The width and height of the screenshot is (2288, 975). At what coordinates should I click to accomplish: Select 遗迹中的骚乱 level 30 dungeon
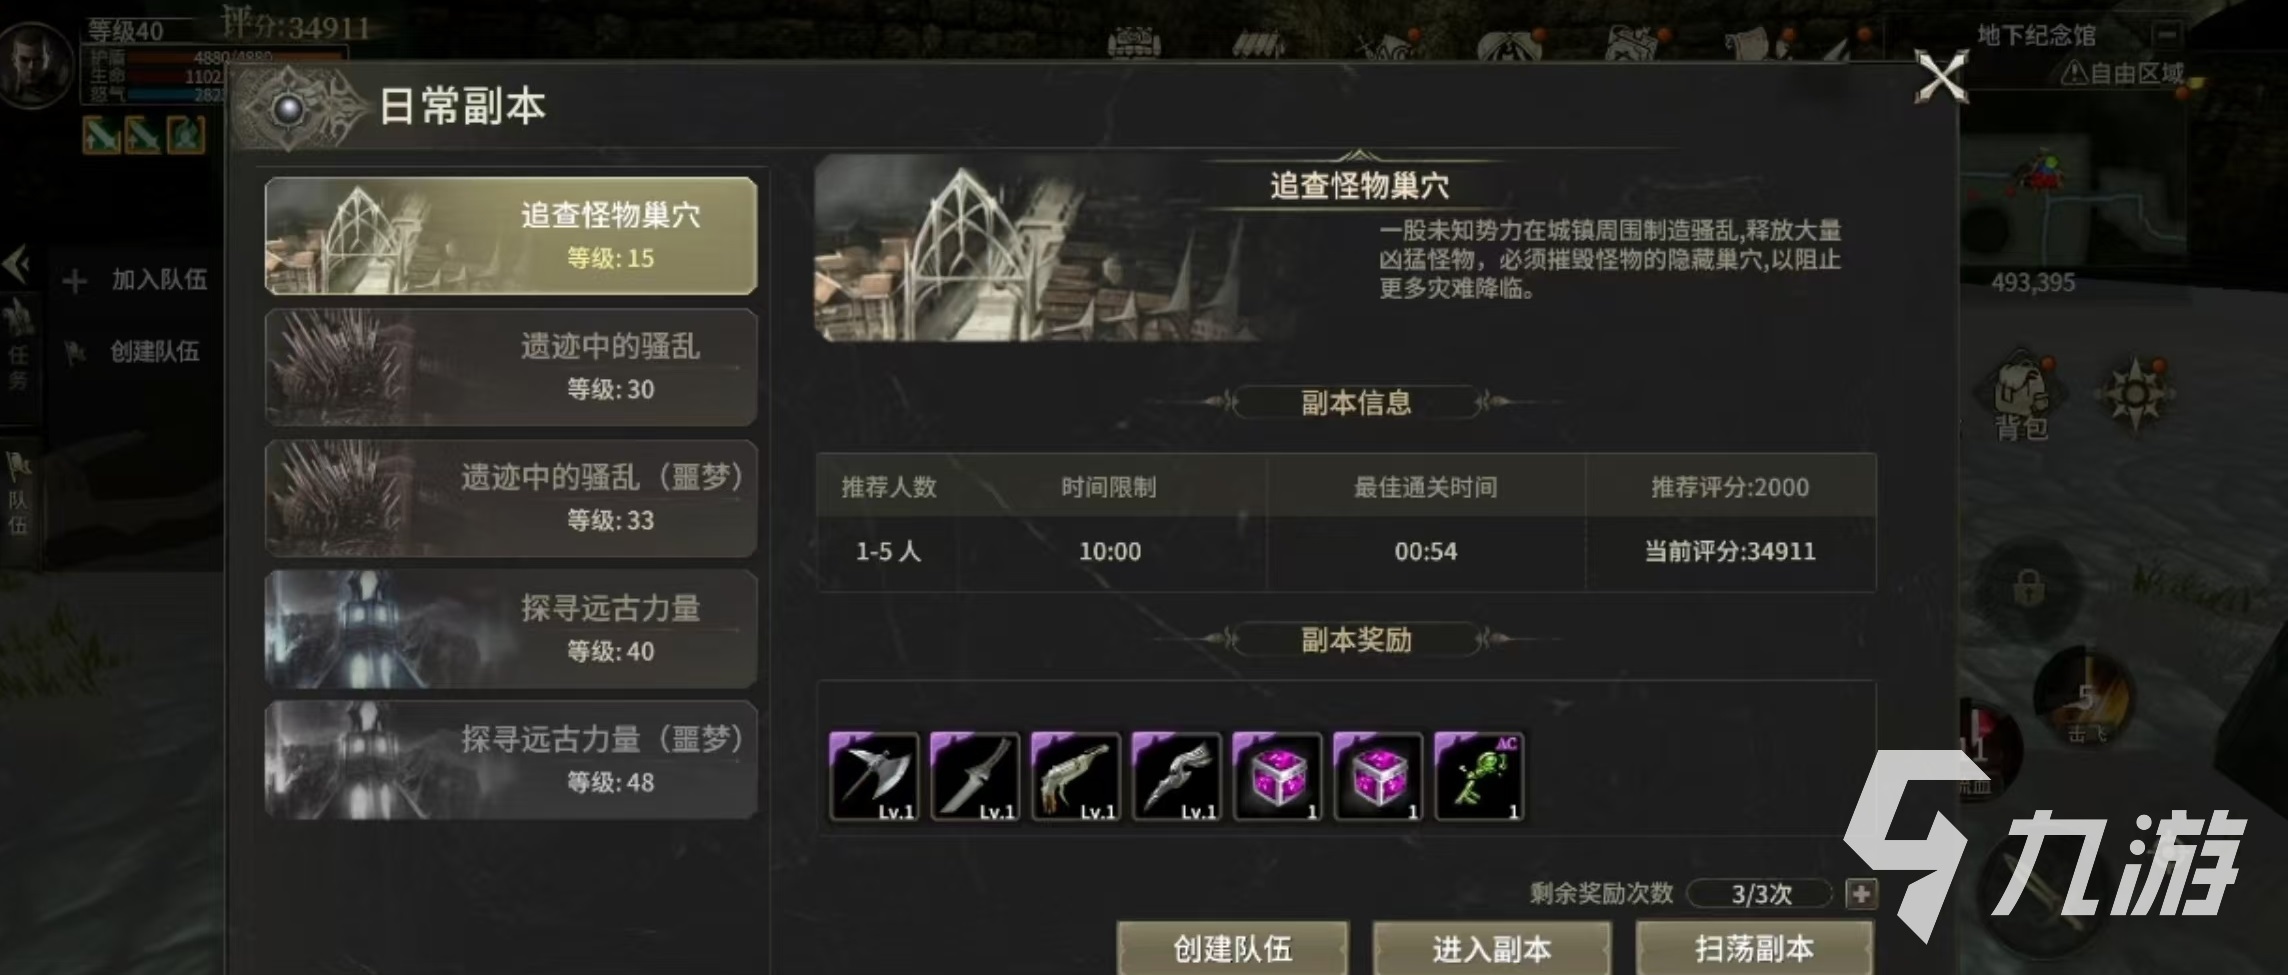tap(511, 367)
